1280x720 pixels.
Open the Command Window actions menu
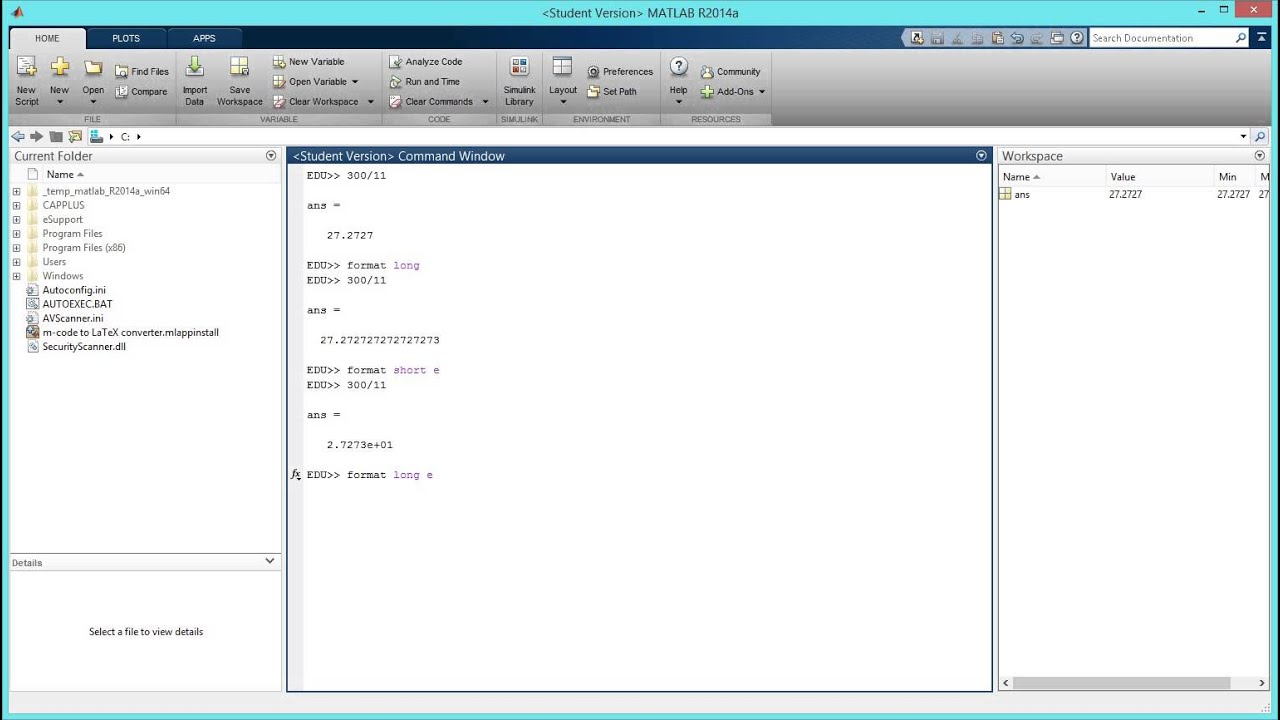[x=981, y=156]
